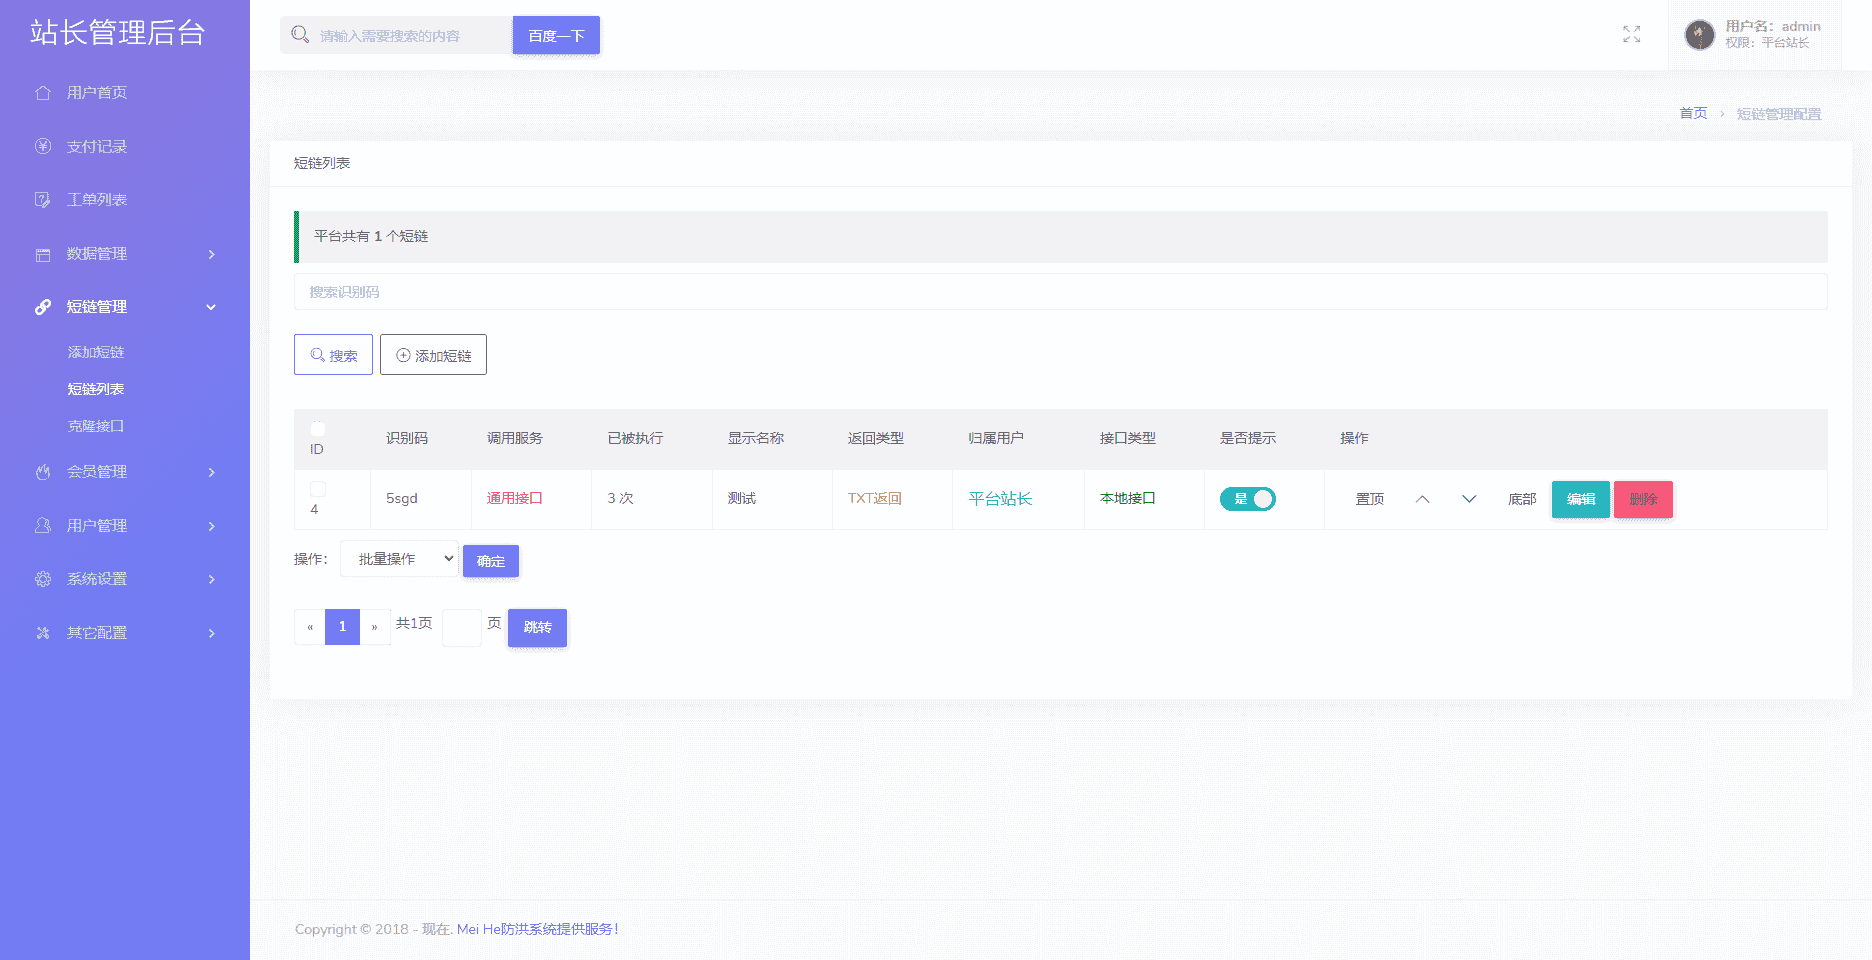Viewport: 1872px width, 960px height.
Task: Click the magnifier icon in top search bar
Action: coord(300,35)
